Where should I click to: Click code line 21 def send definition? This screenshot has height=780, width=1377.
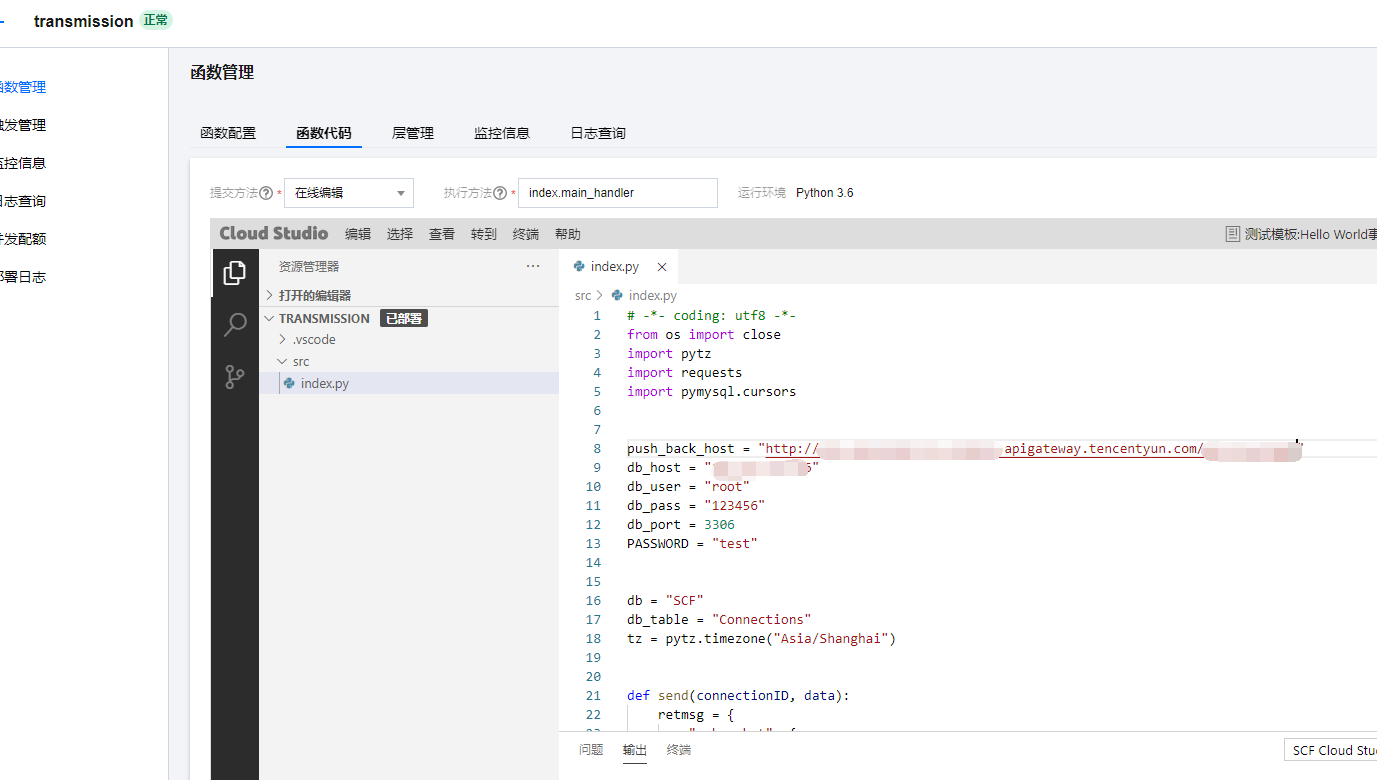pyautogui.click(x=738, y=695)
